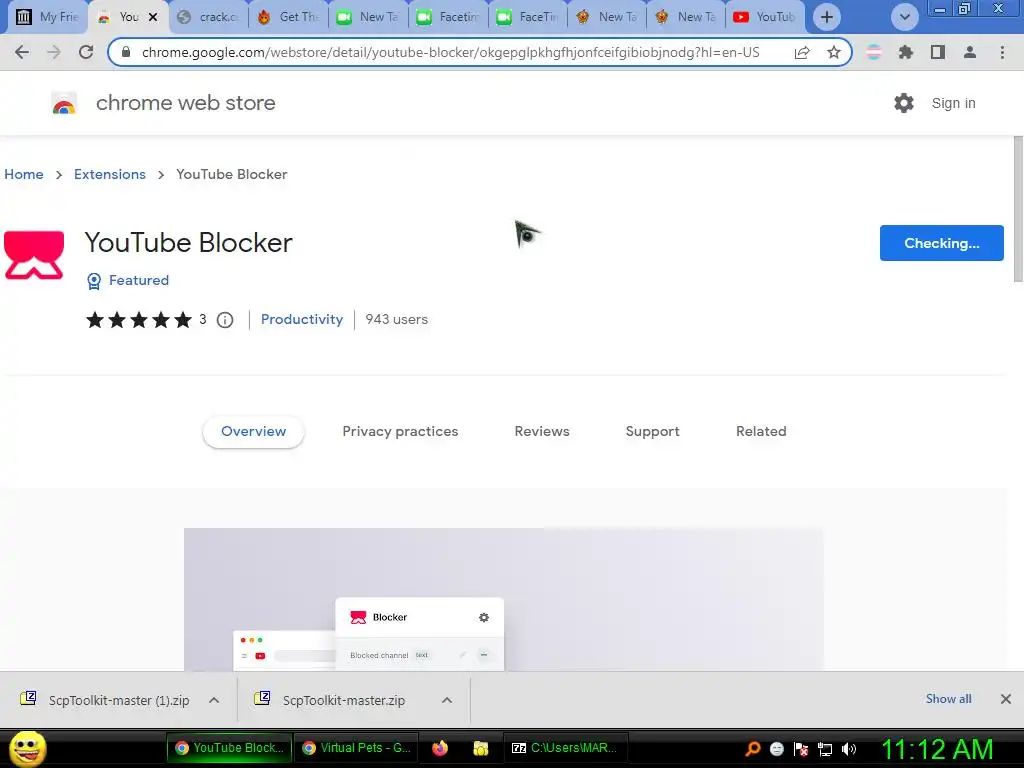This screenshot has width=1024, height=768.
Task: Click the magnifier icon in system tray
Action: tap(753, 749)
